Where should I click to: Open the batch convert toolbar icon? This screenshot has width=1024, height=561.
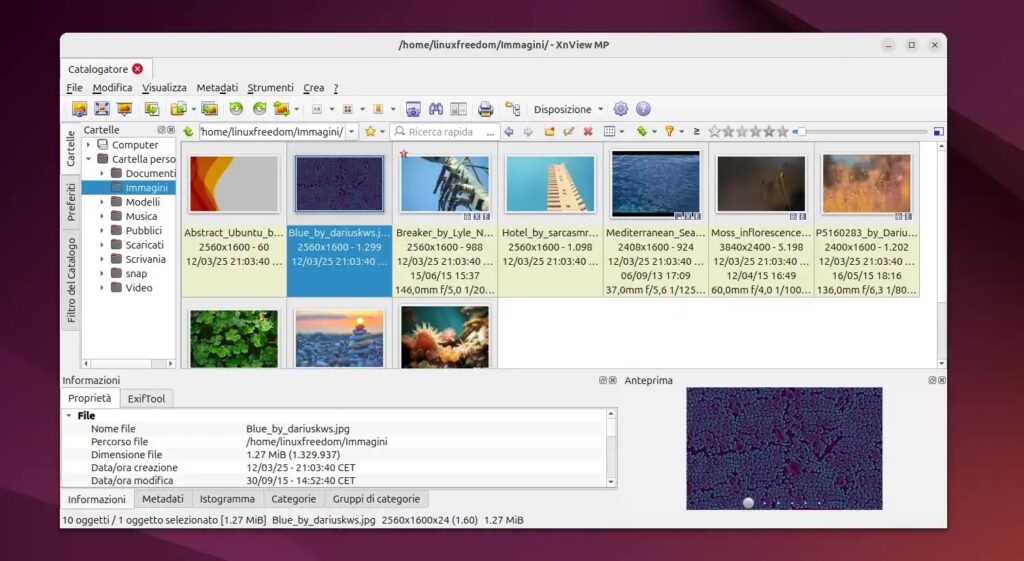209,109
